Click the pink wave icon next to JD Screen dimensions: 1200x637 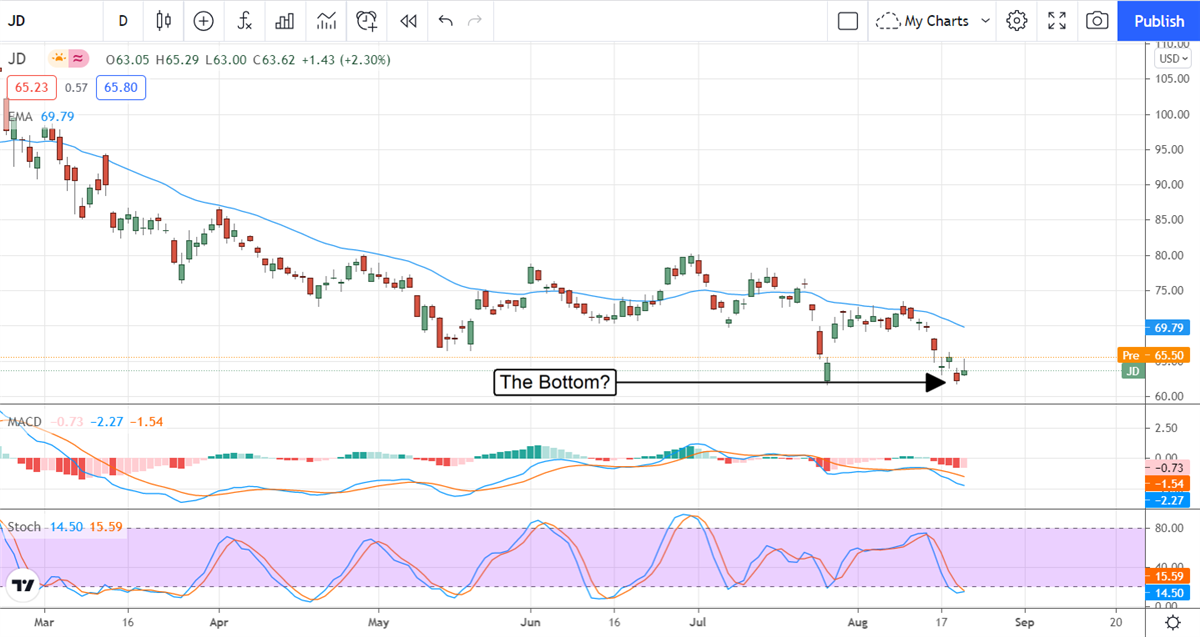click(77, 60)
